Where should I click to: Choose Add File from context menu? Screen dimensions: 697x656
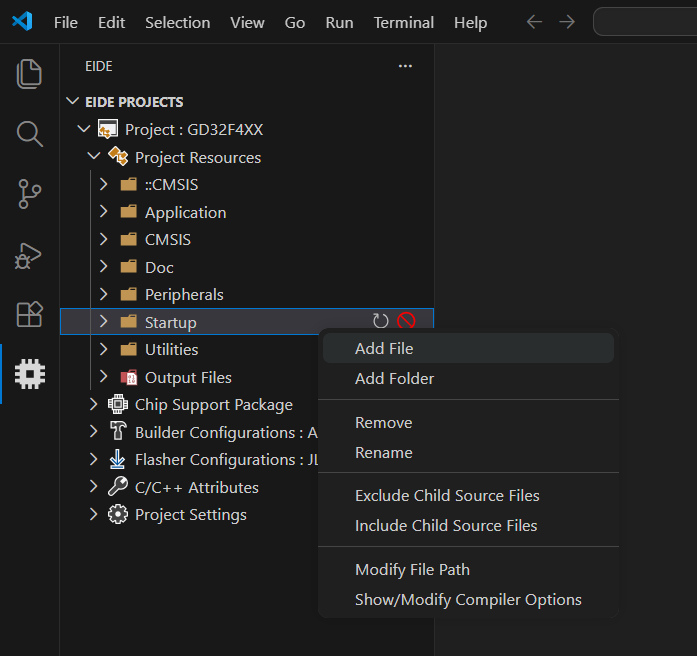(x=469, y=348)
